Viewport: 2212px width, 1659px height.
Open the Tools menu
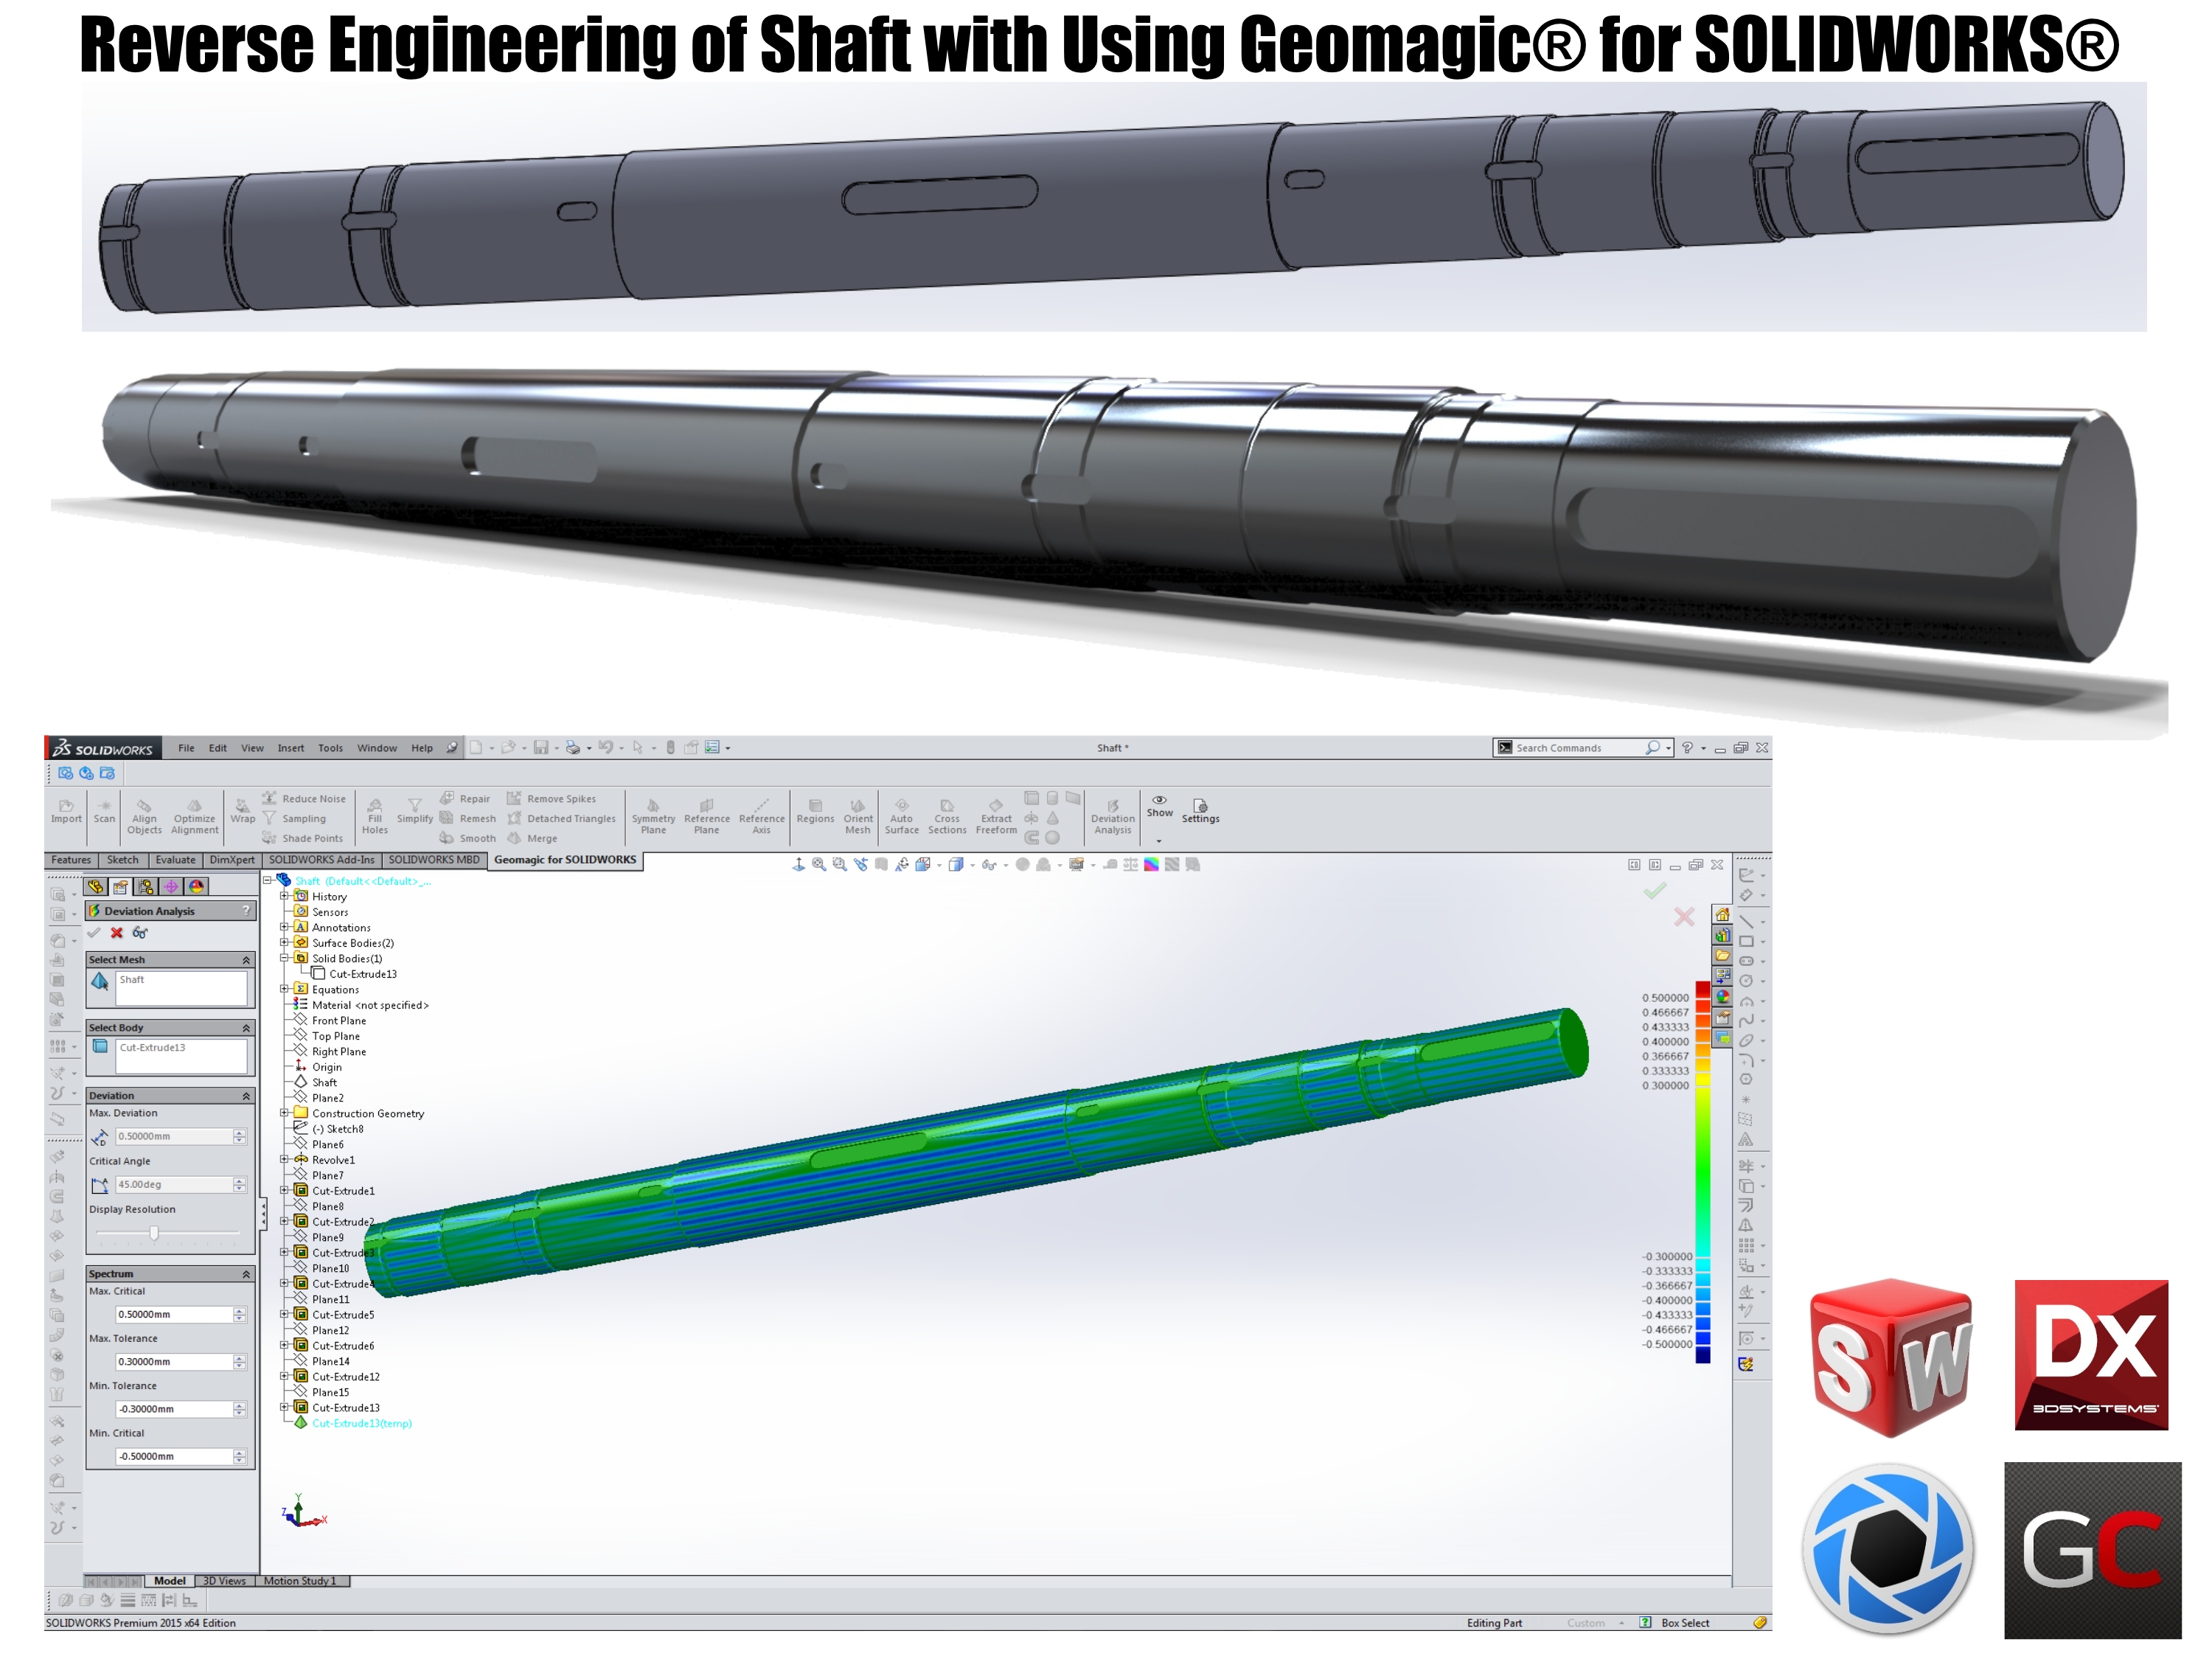point(330,748)
